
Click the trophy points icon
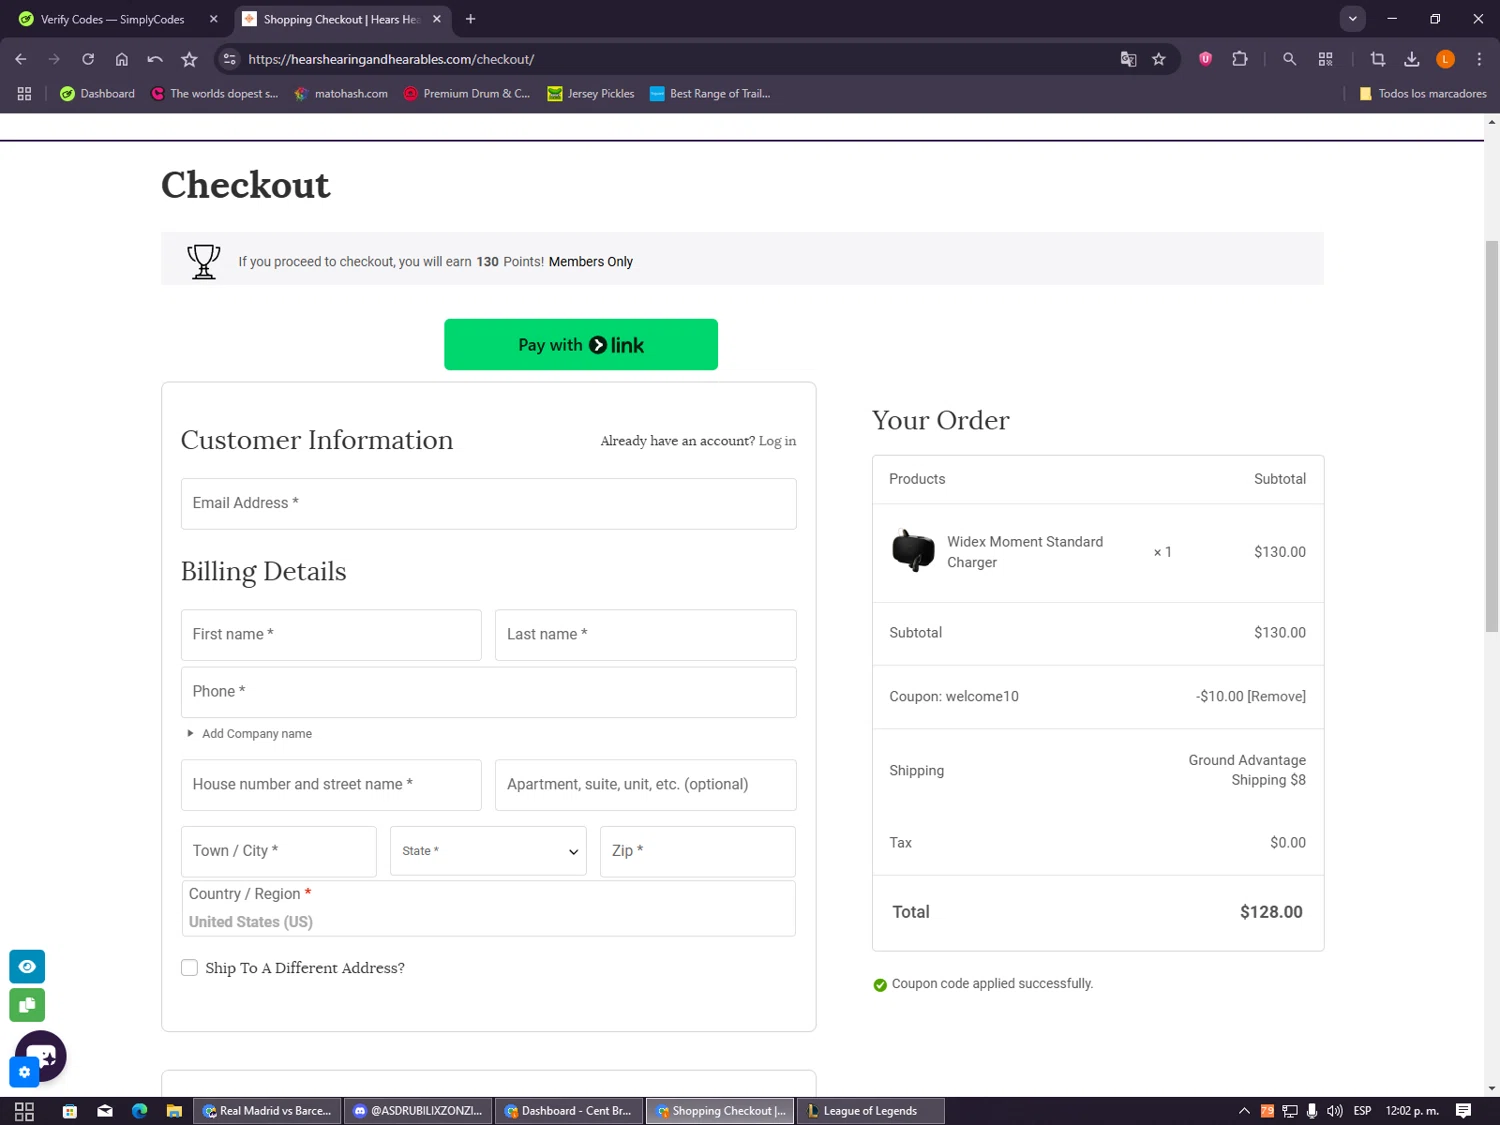(x=203, y=261)
